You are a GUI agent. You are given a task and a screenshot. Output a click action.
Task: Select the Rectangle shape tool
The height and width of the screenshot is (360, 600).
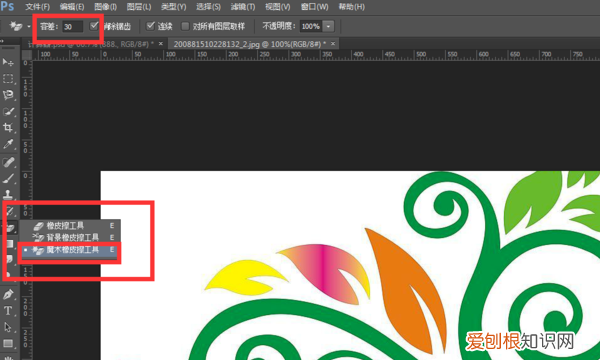8,343
